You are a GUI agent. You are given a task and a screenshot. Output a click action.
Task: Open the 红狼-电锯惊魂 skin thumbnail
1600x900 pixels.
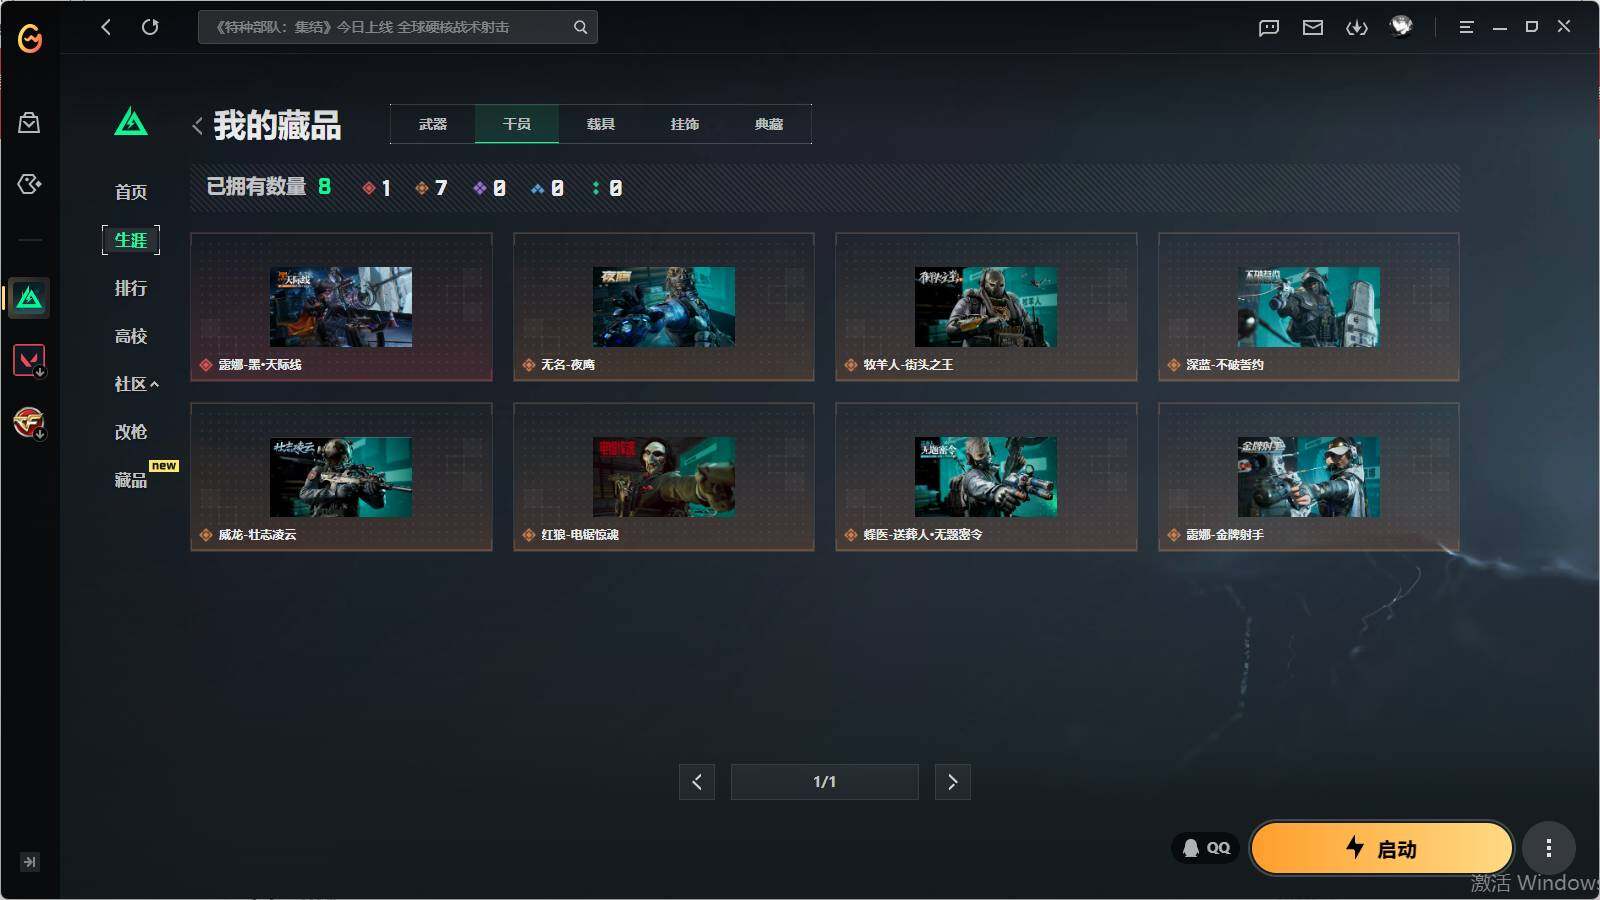664,477
